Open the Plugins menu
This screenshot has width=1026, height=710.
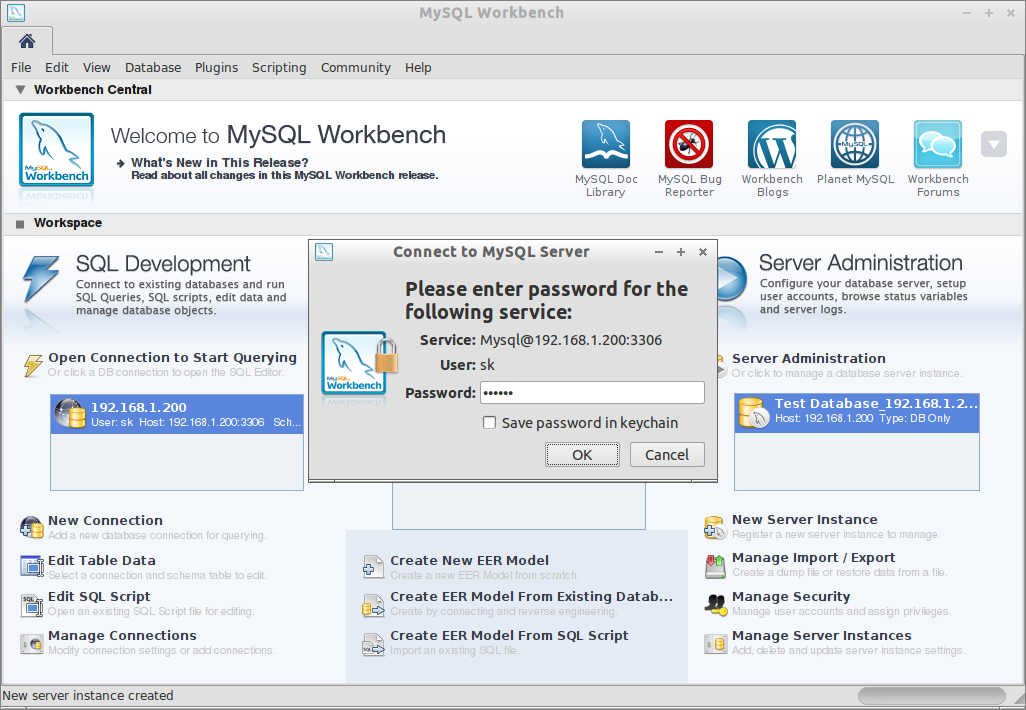216,67
